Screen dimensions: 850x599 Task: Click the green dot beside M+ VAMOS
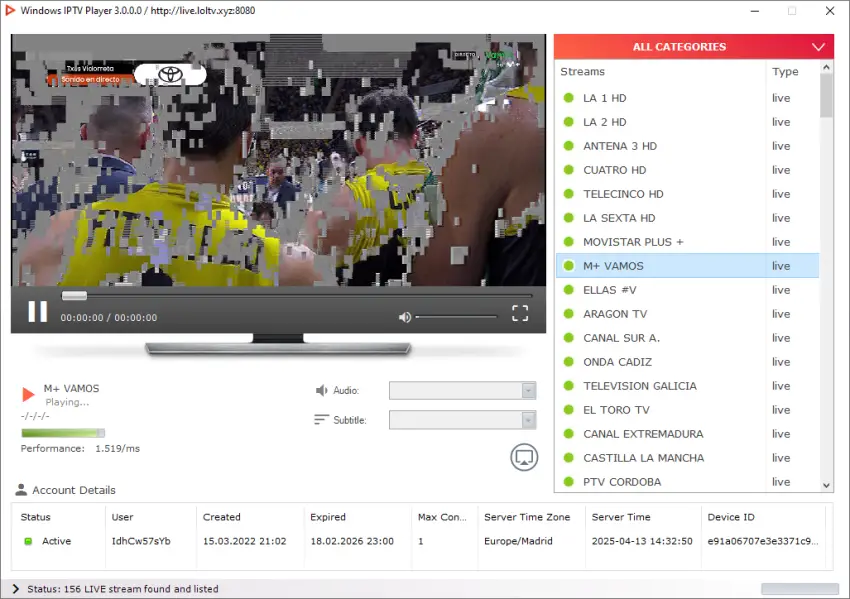[x=569, y=266]
